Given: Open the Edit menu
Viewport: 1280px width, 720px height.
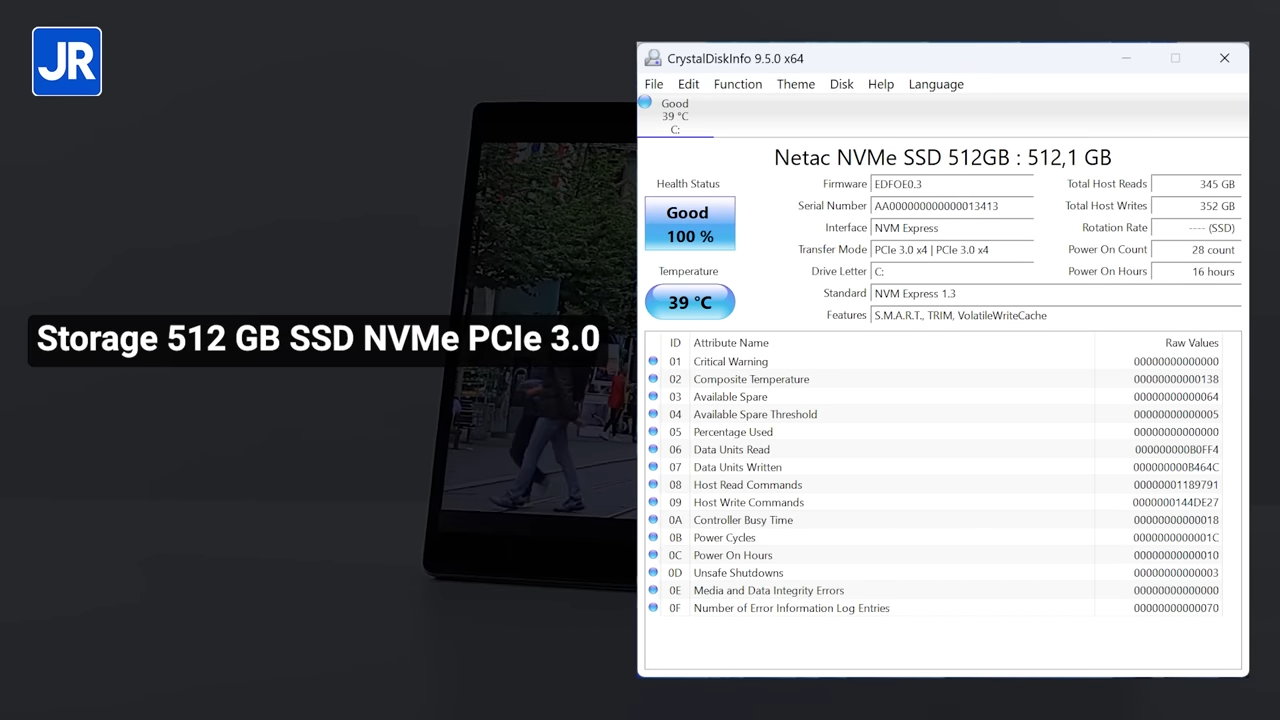Looking at the screenshot, I should click(x=688, y=84).
